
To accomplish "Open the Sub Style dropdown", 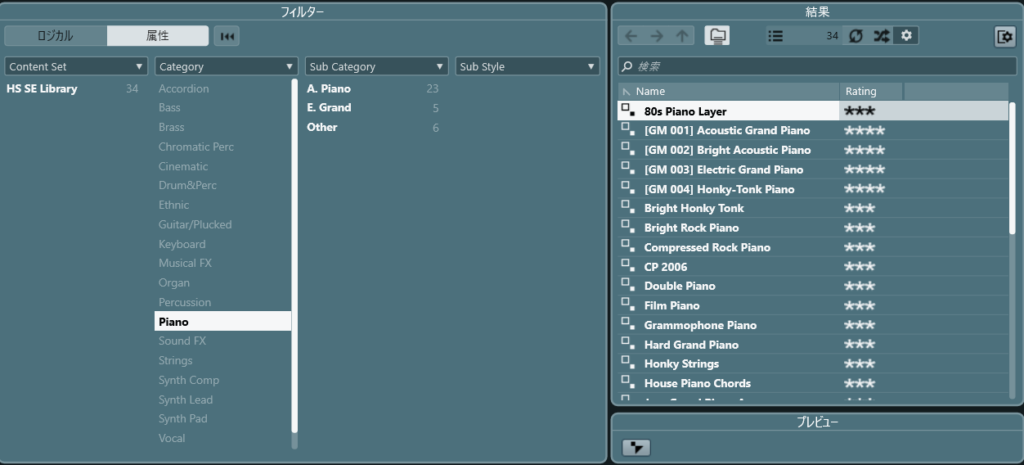I will click(527, 67).
